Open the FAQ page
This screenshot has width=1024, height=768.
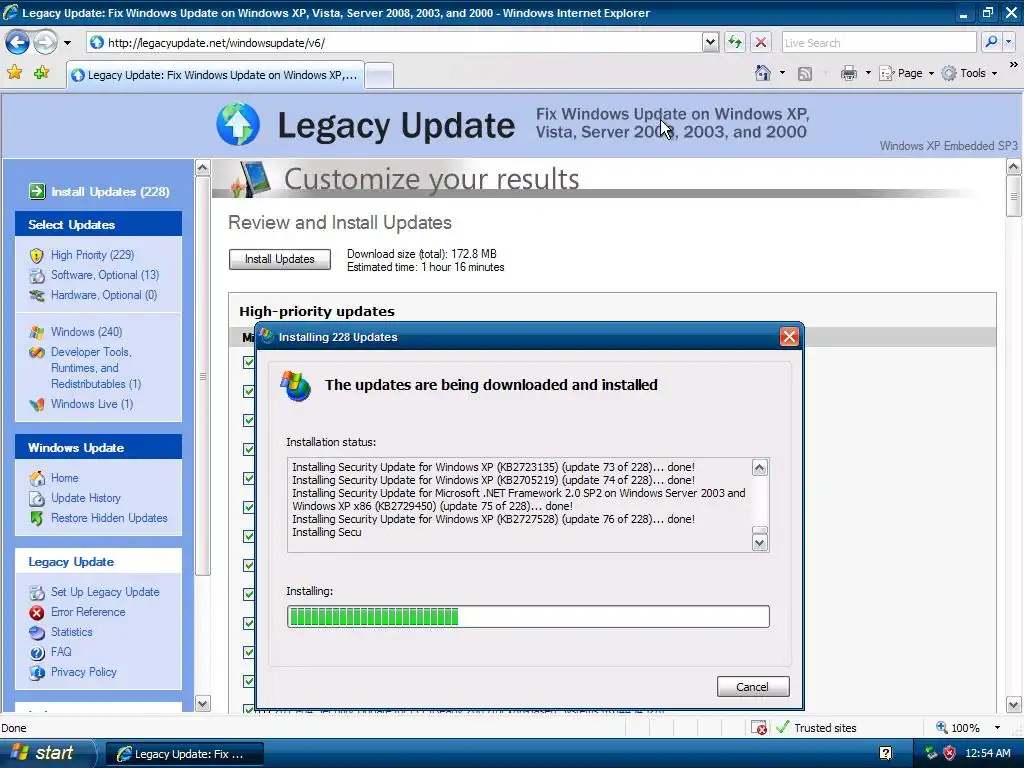coord(61,652)
